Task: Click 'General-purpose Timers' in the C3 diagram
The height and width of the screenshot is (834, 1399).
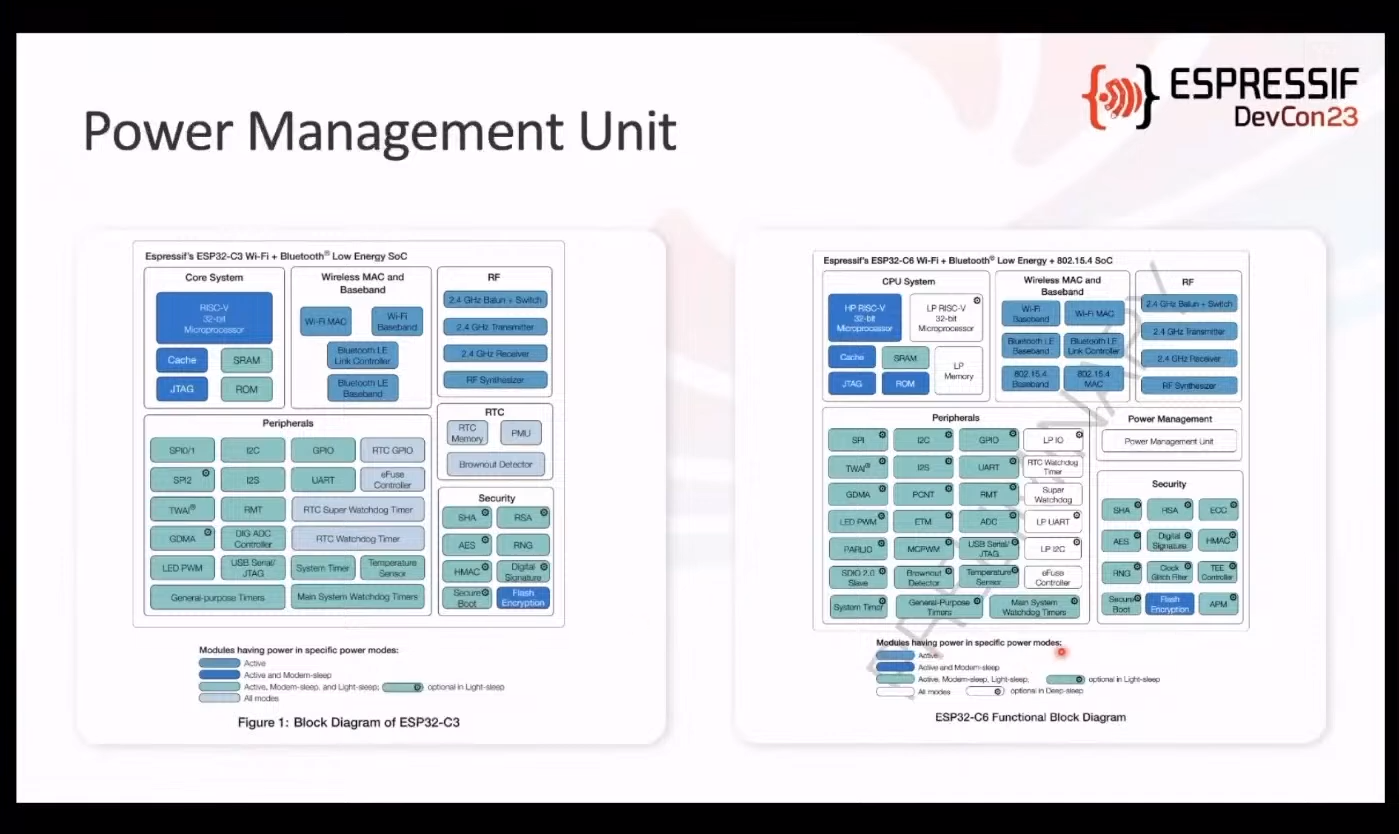Action: click(x=218, y=598)
